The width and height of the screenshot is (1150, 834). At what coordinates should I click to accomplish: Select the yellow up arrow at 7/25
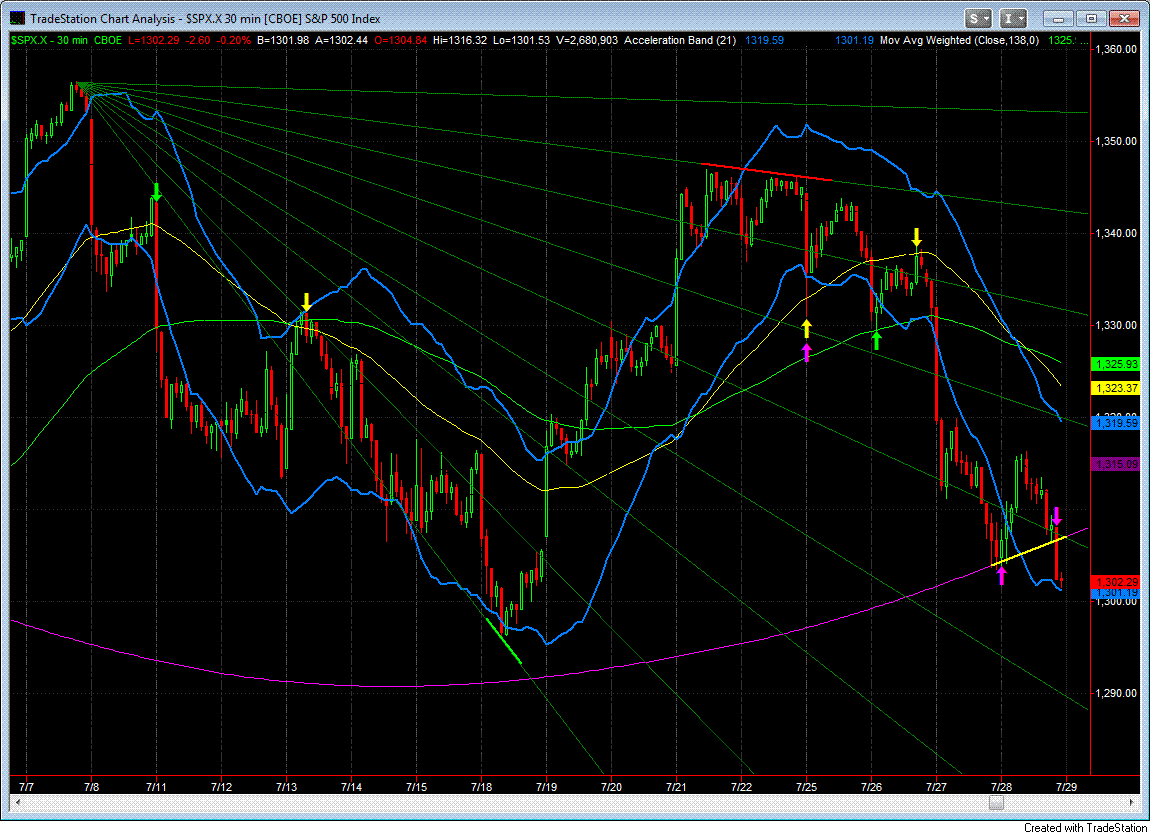click(807, 329)
